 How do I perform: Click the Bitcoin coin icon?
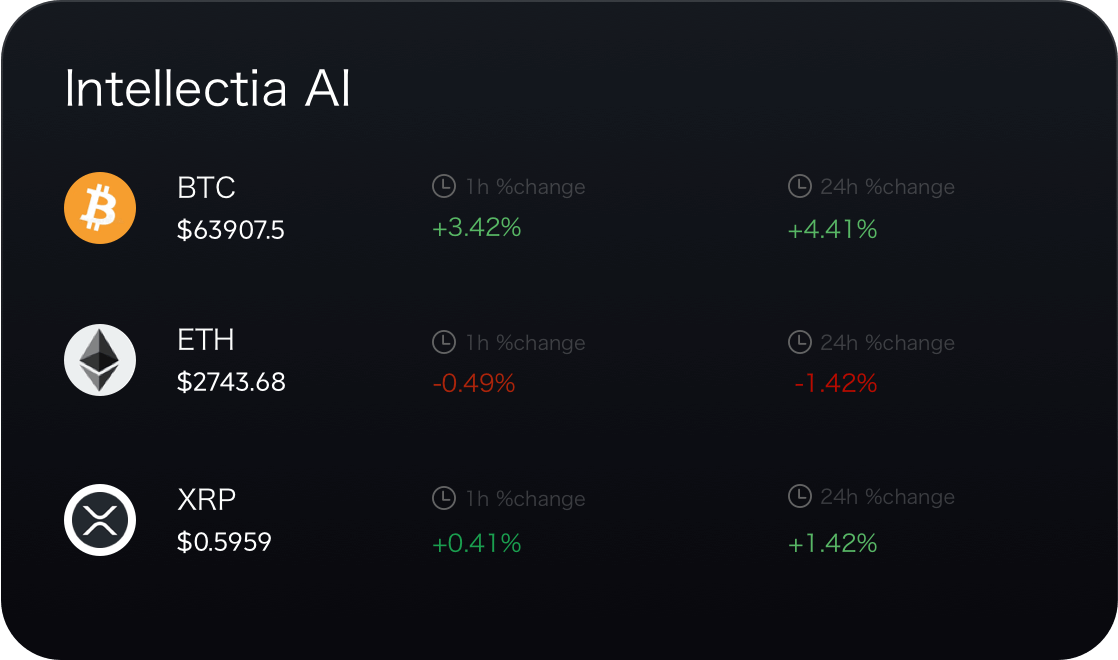coord(99,207)
